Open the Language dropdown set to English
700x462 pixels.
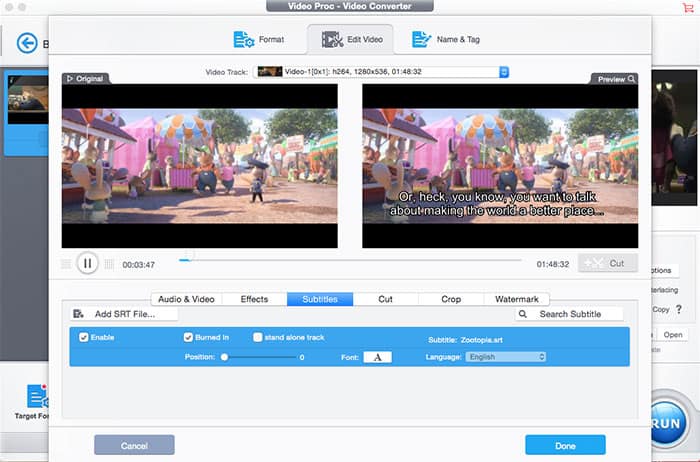point(505,357)
